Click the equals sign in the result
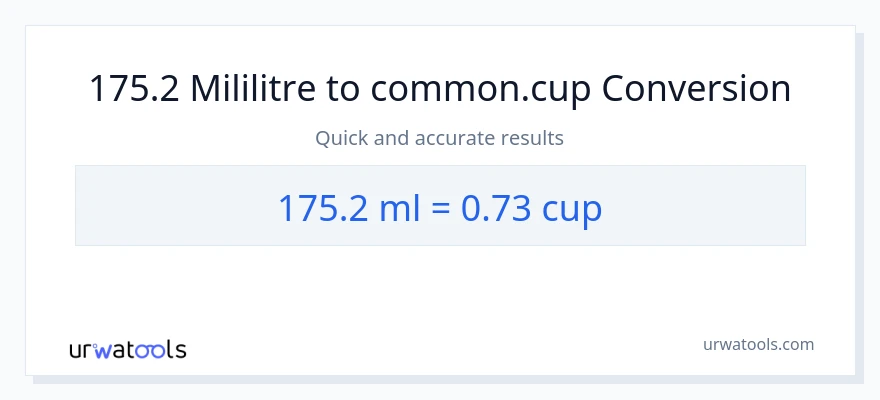 tap(439, 209)
